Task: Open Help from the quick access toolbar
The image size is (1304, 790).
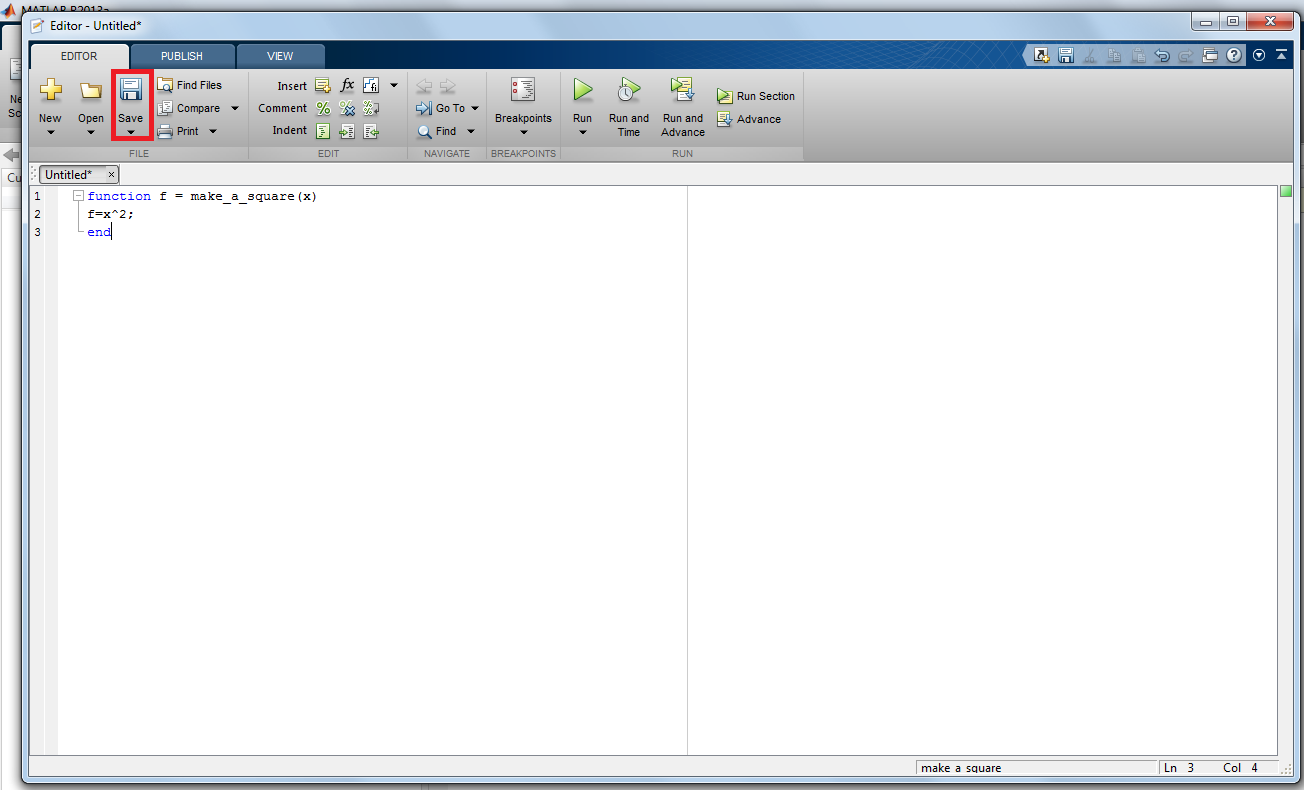Action: click(x=1234, y=55)
